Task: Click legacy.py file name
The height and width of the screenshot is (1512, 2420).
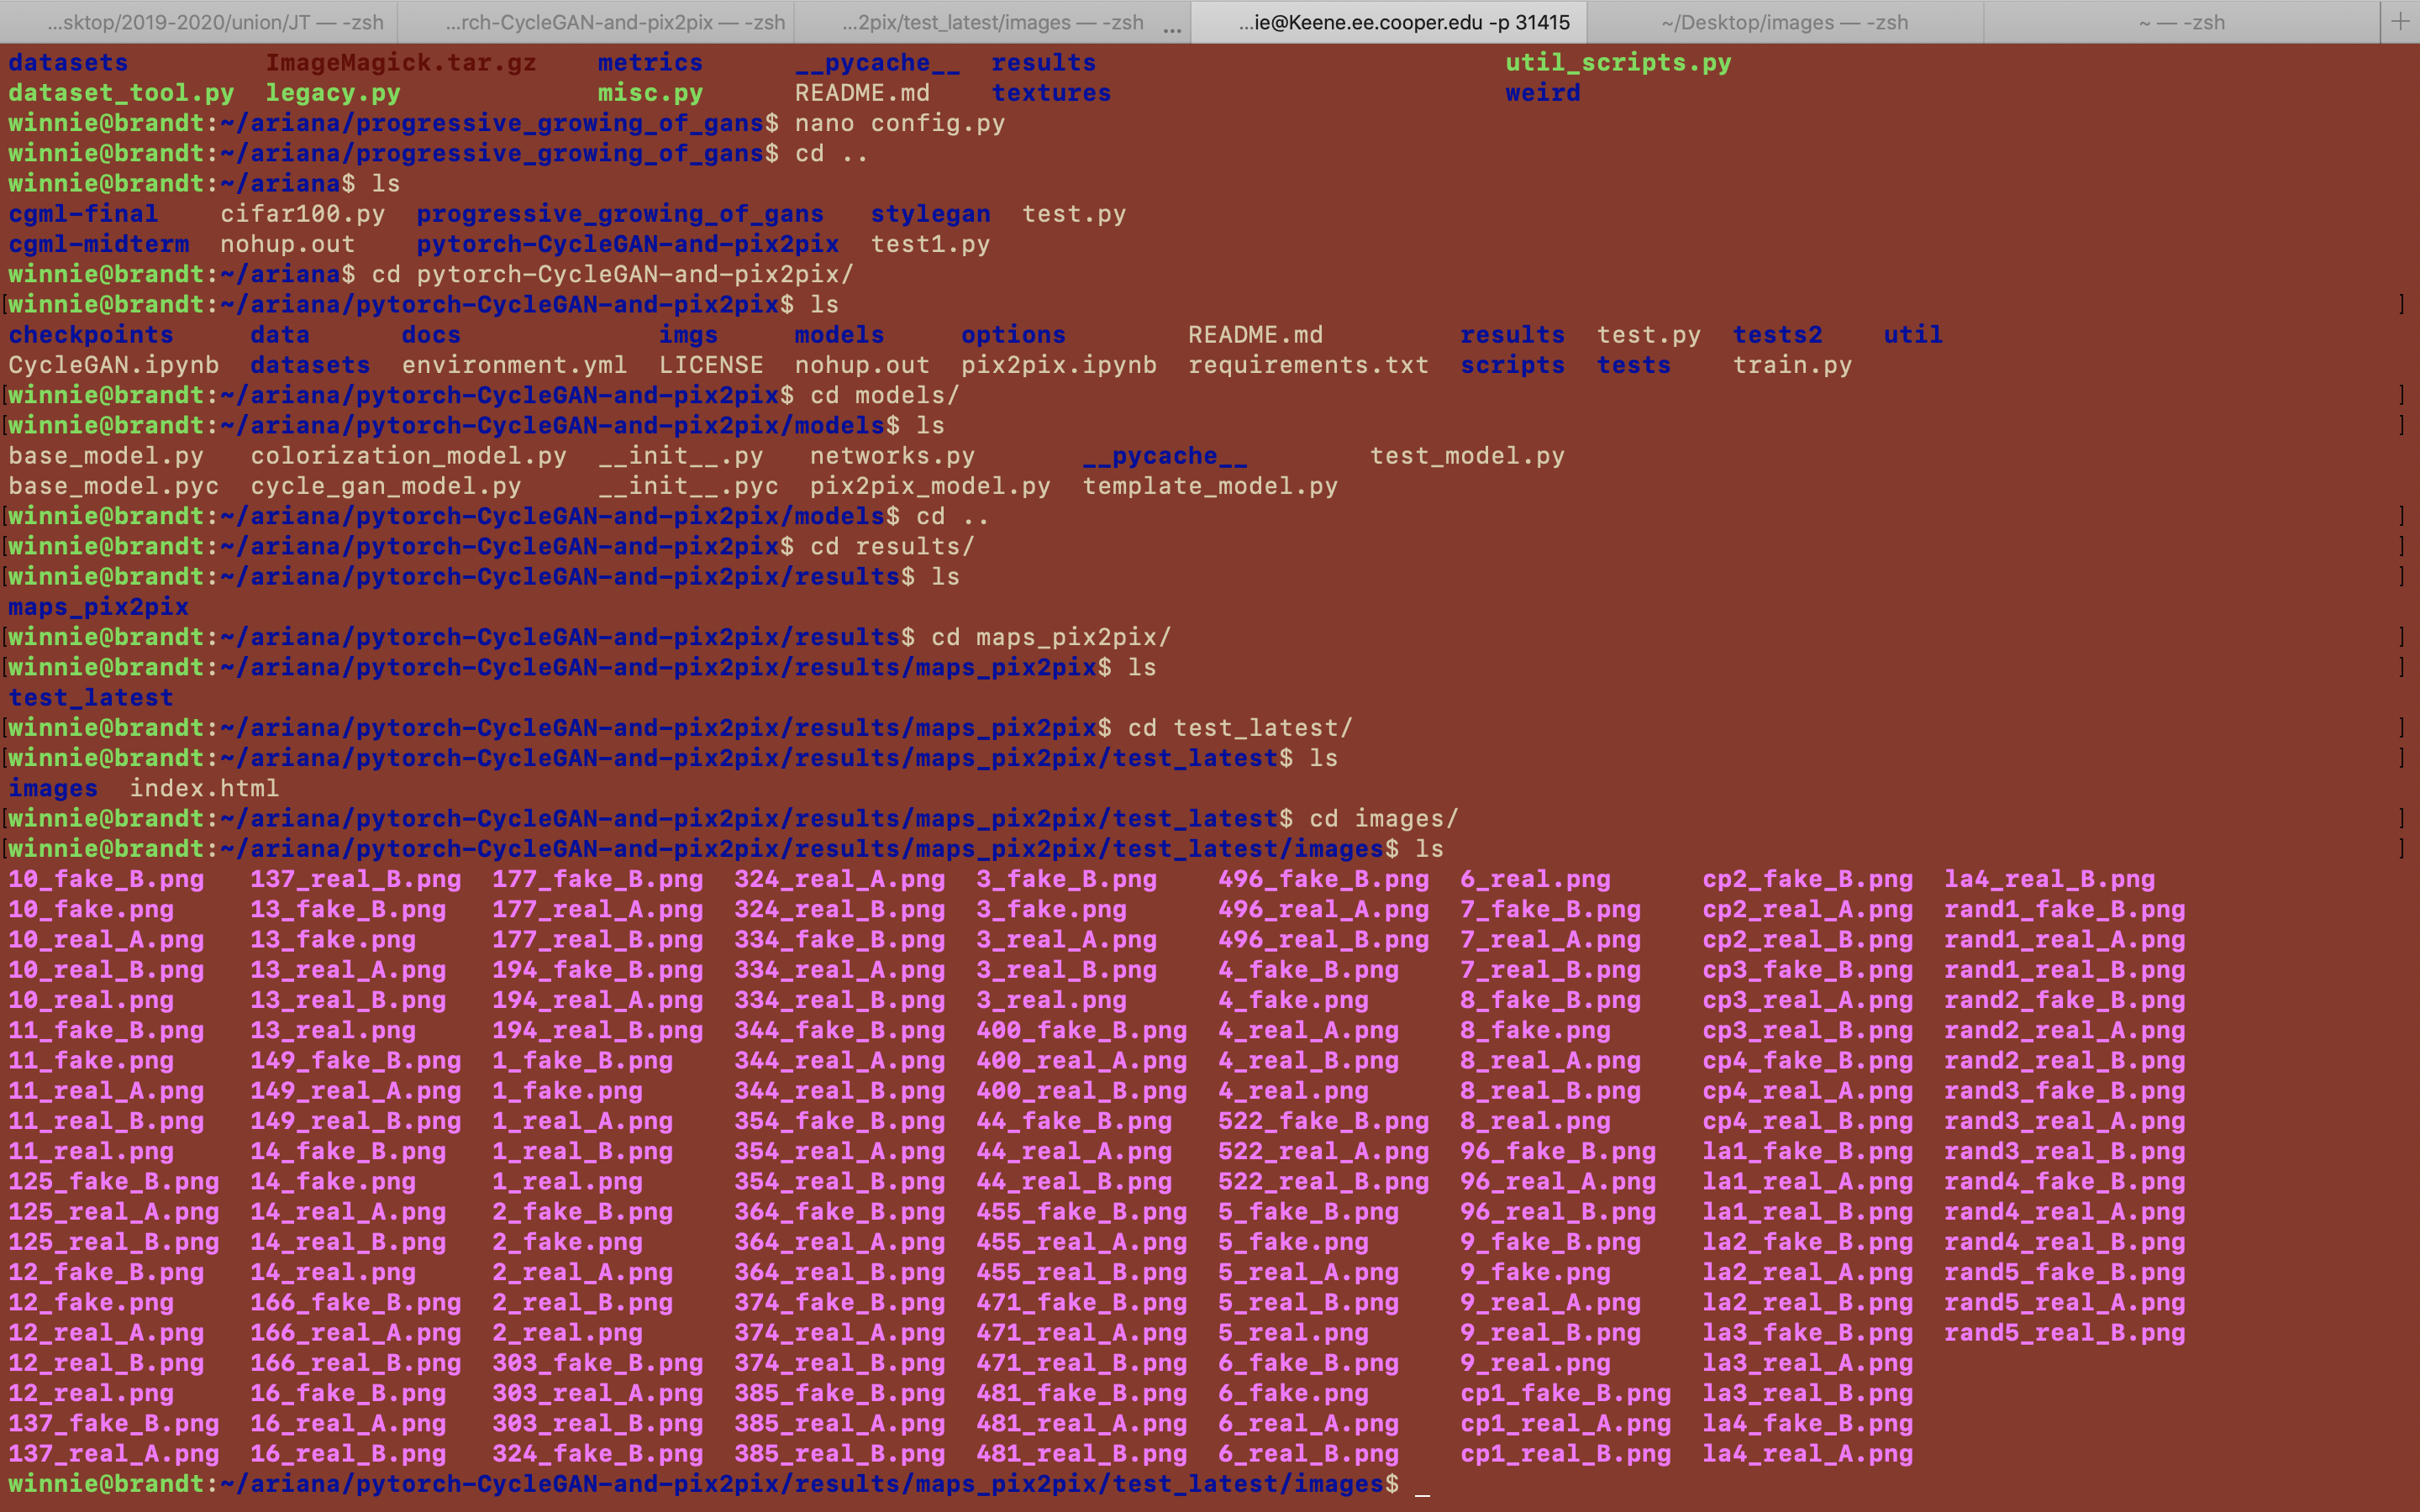Action: pyautogui.click(x=332, y=93)
